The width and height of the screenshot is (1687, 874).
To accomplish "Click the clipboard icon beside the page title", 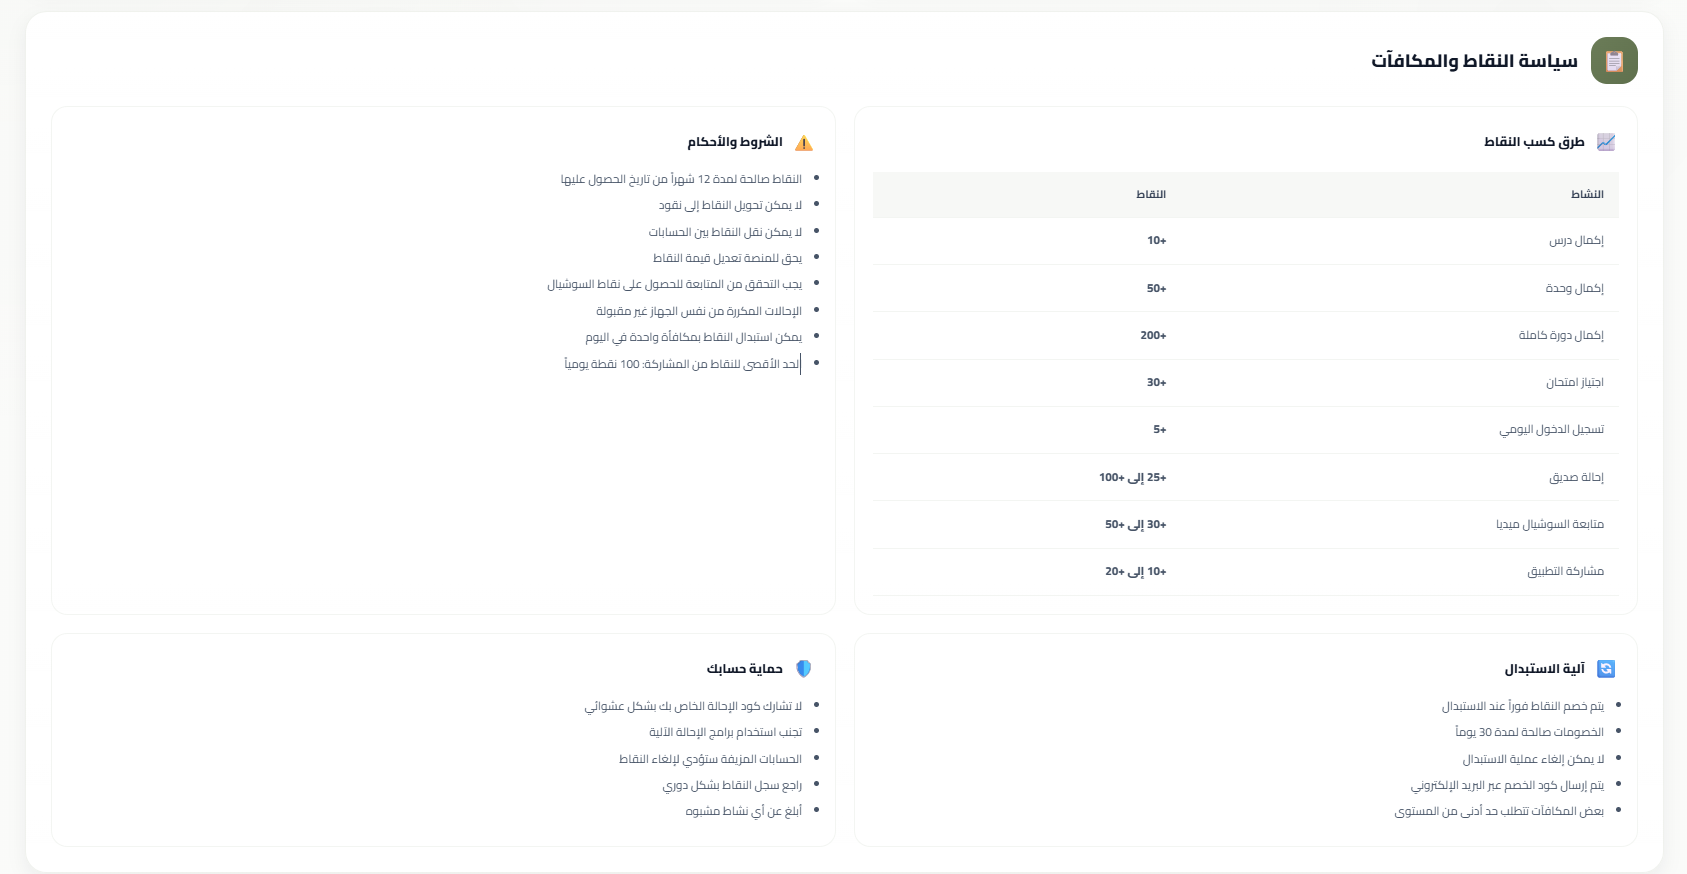I will pyautogui.click(x=1614, y=61).
